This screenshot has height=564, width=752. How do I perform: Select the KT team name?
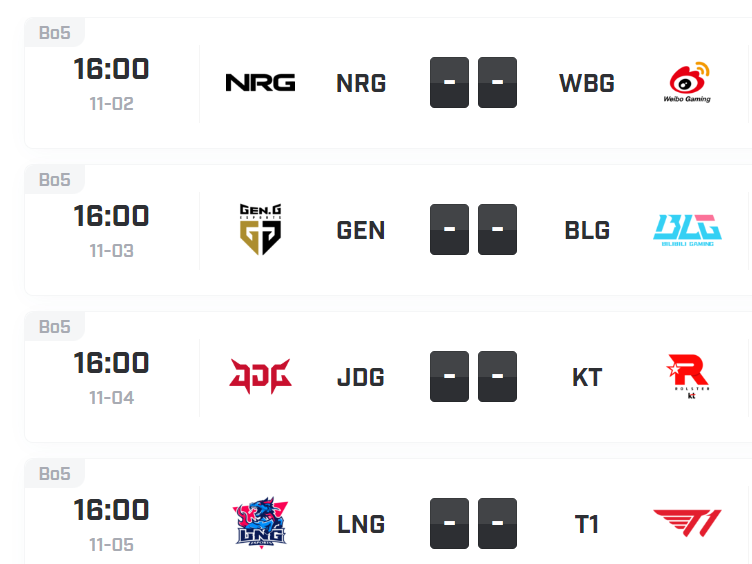587,377
